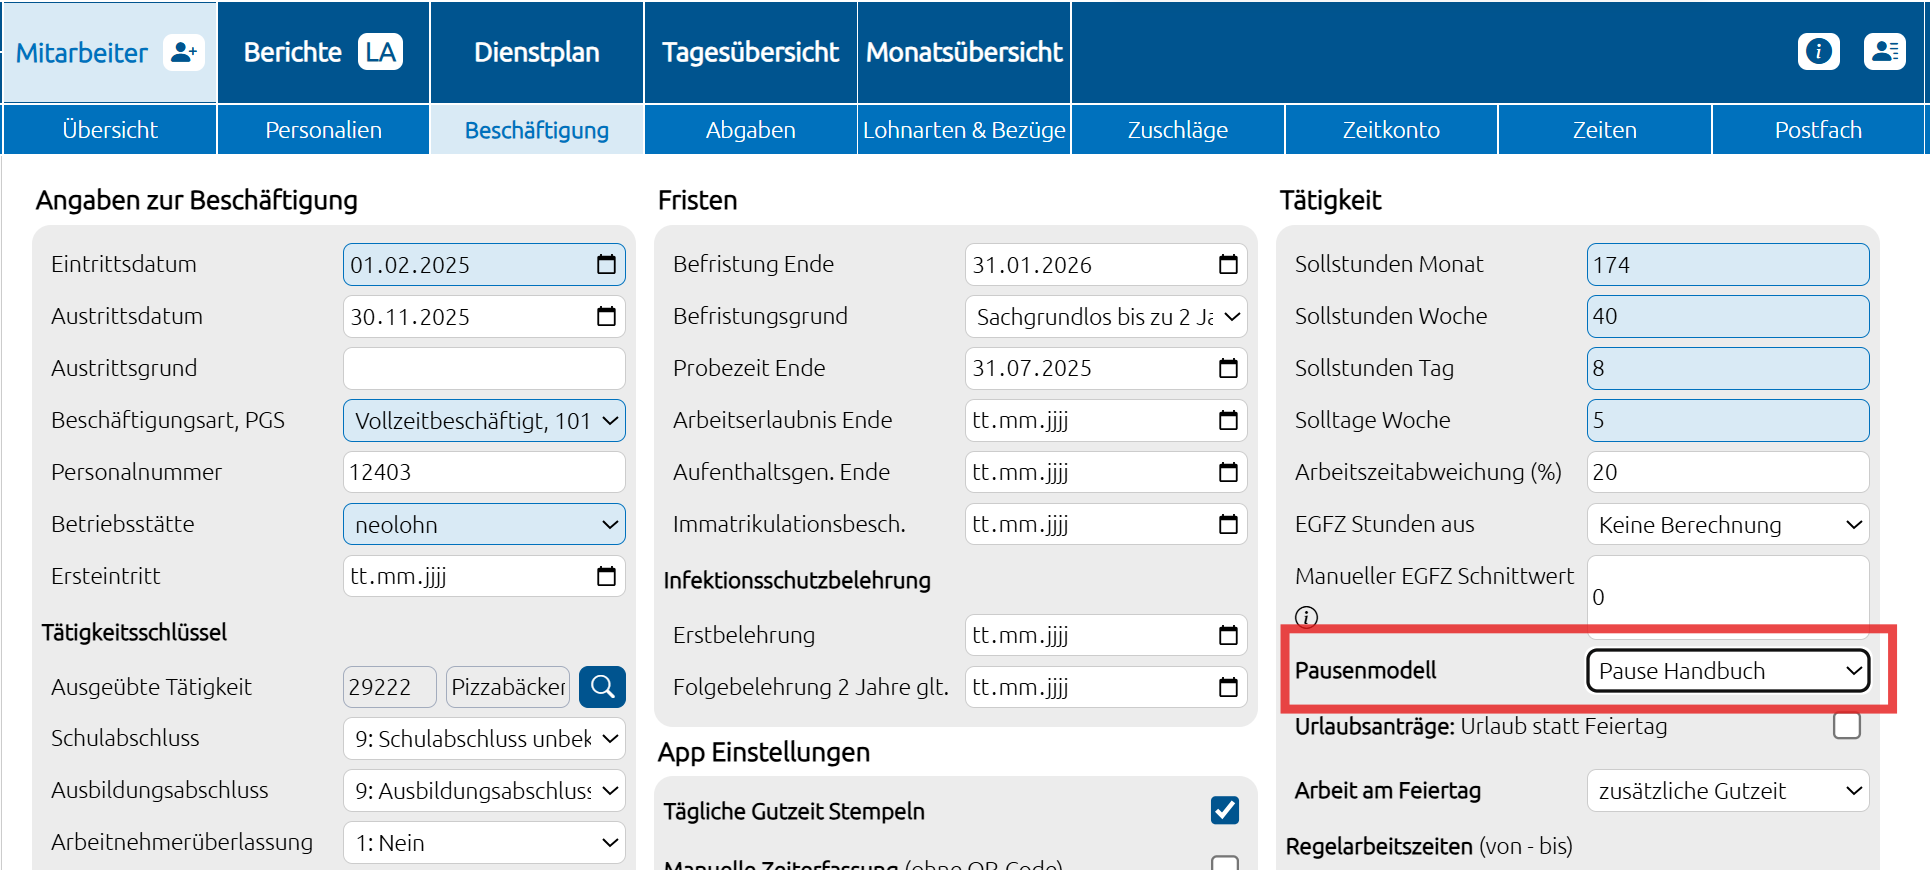Click the add employee icon beside Mitarbeiter

pyautogui.click(x=183, y=52)
